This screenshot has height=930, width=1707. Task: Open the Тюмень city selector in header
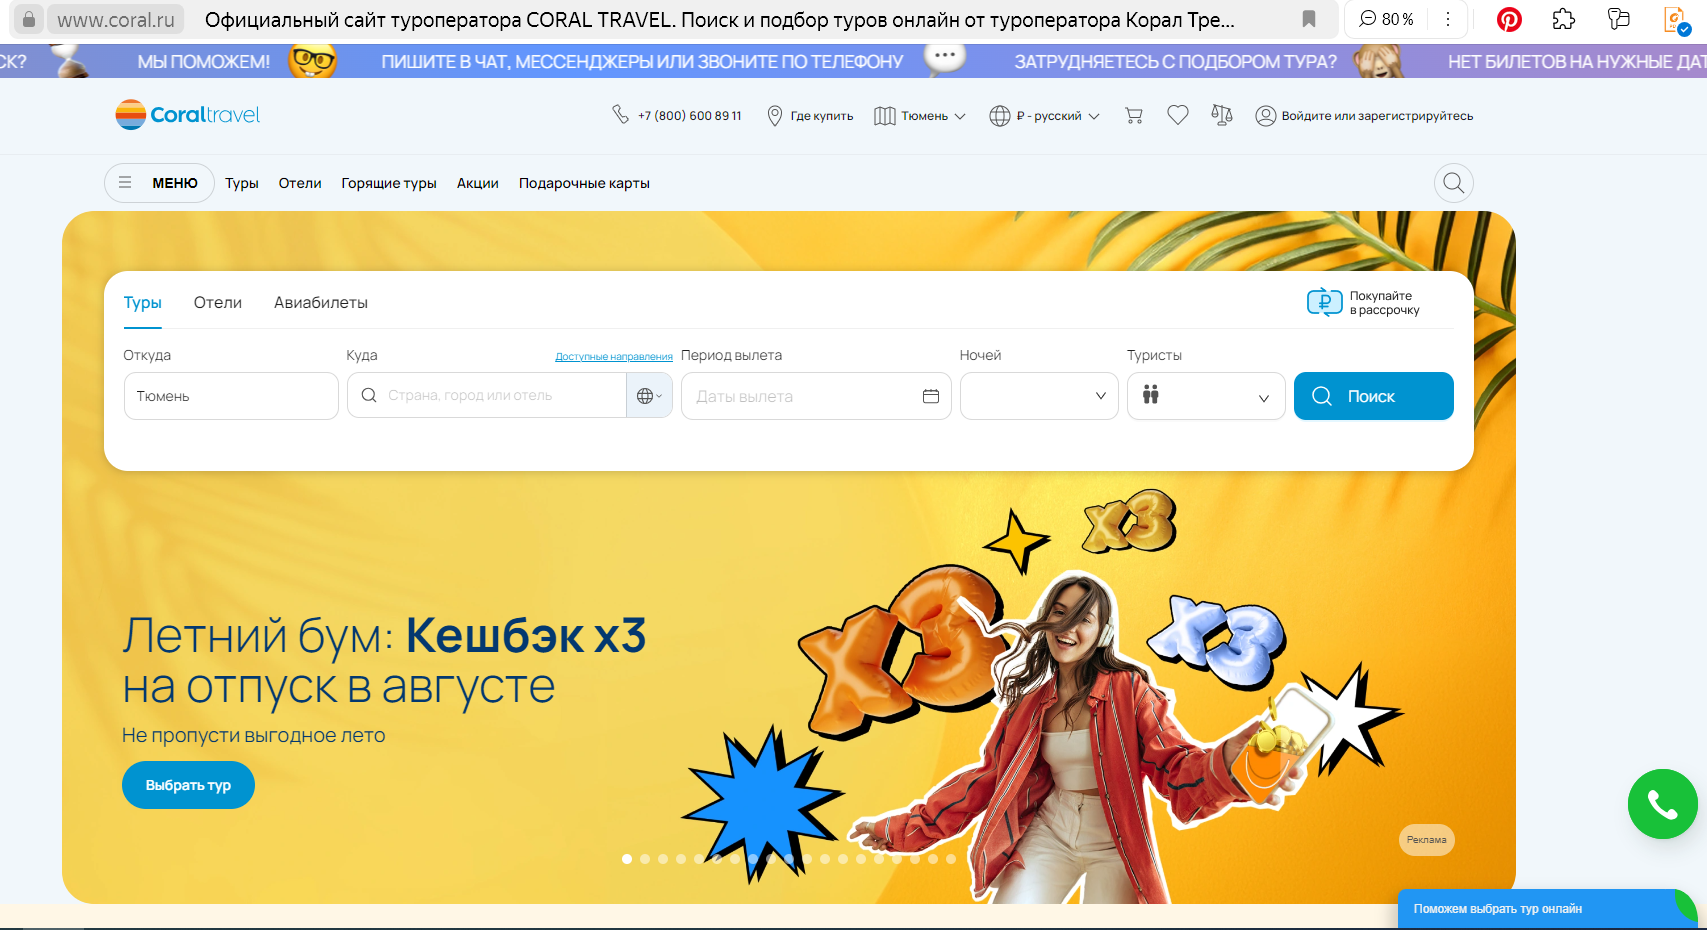click(x=920, y=116)
